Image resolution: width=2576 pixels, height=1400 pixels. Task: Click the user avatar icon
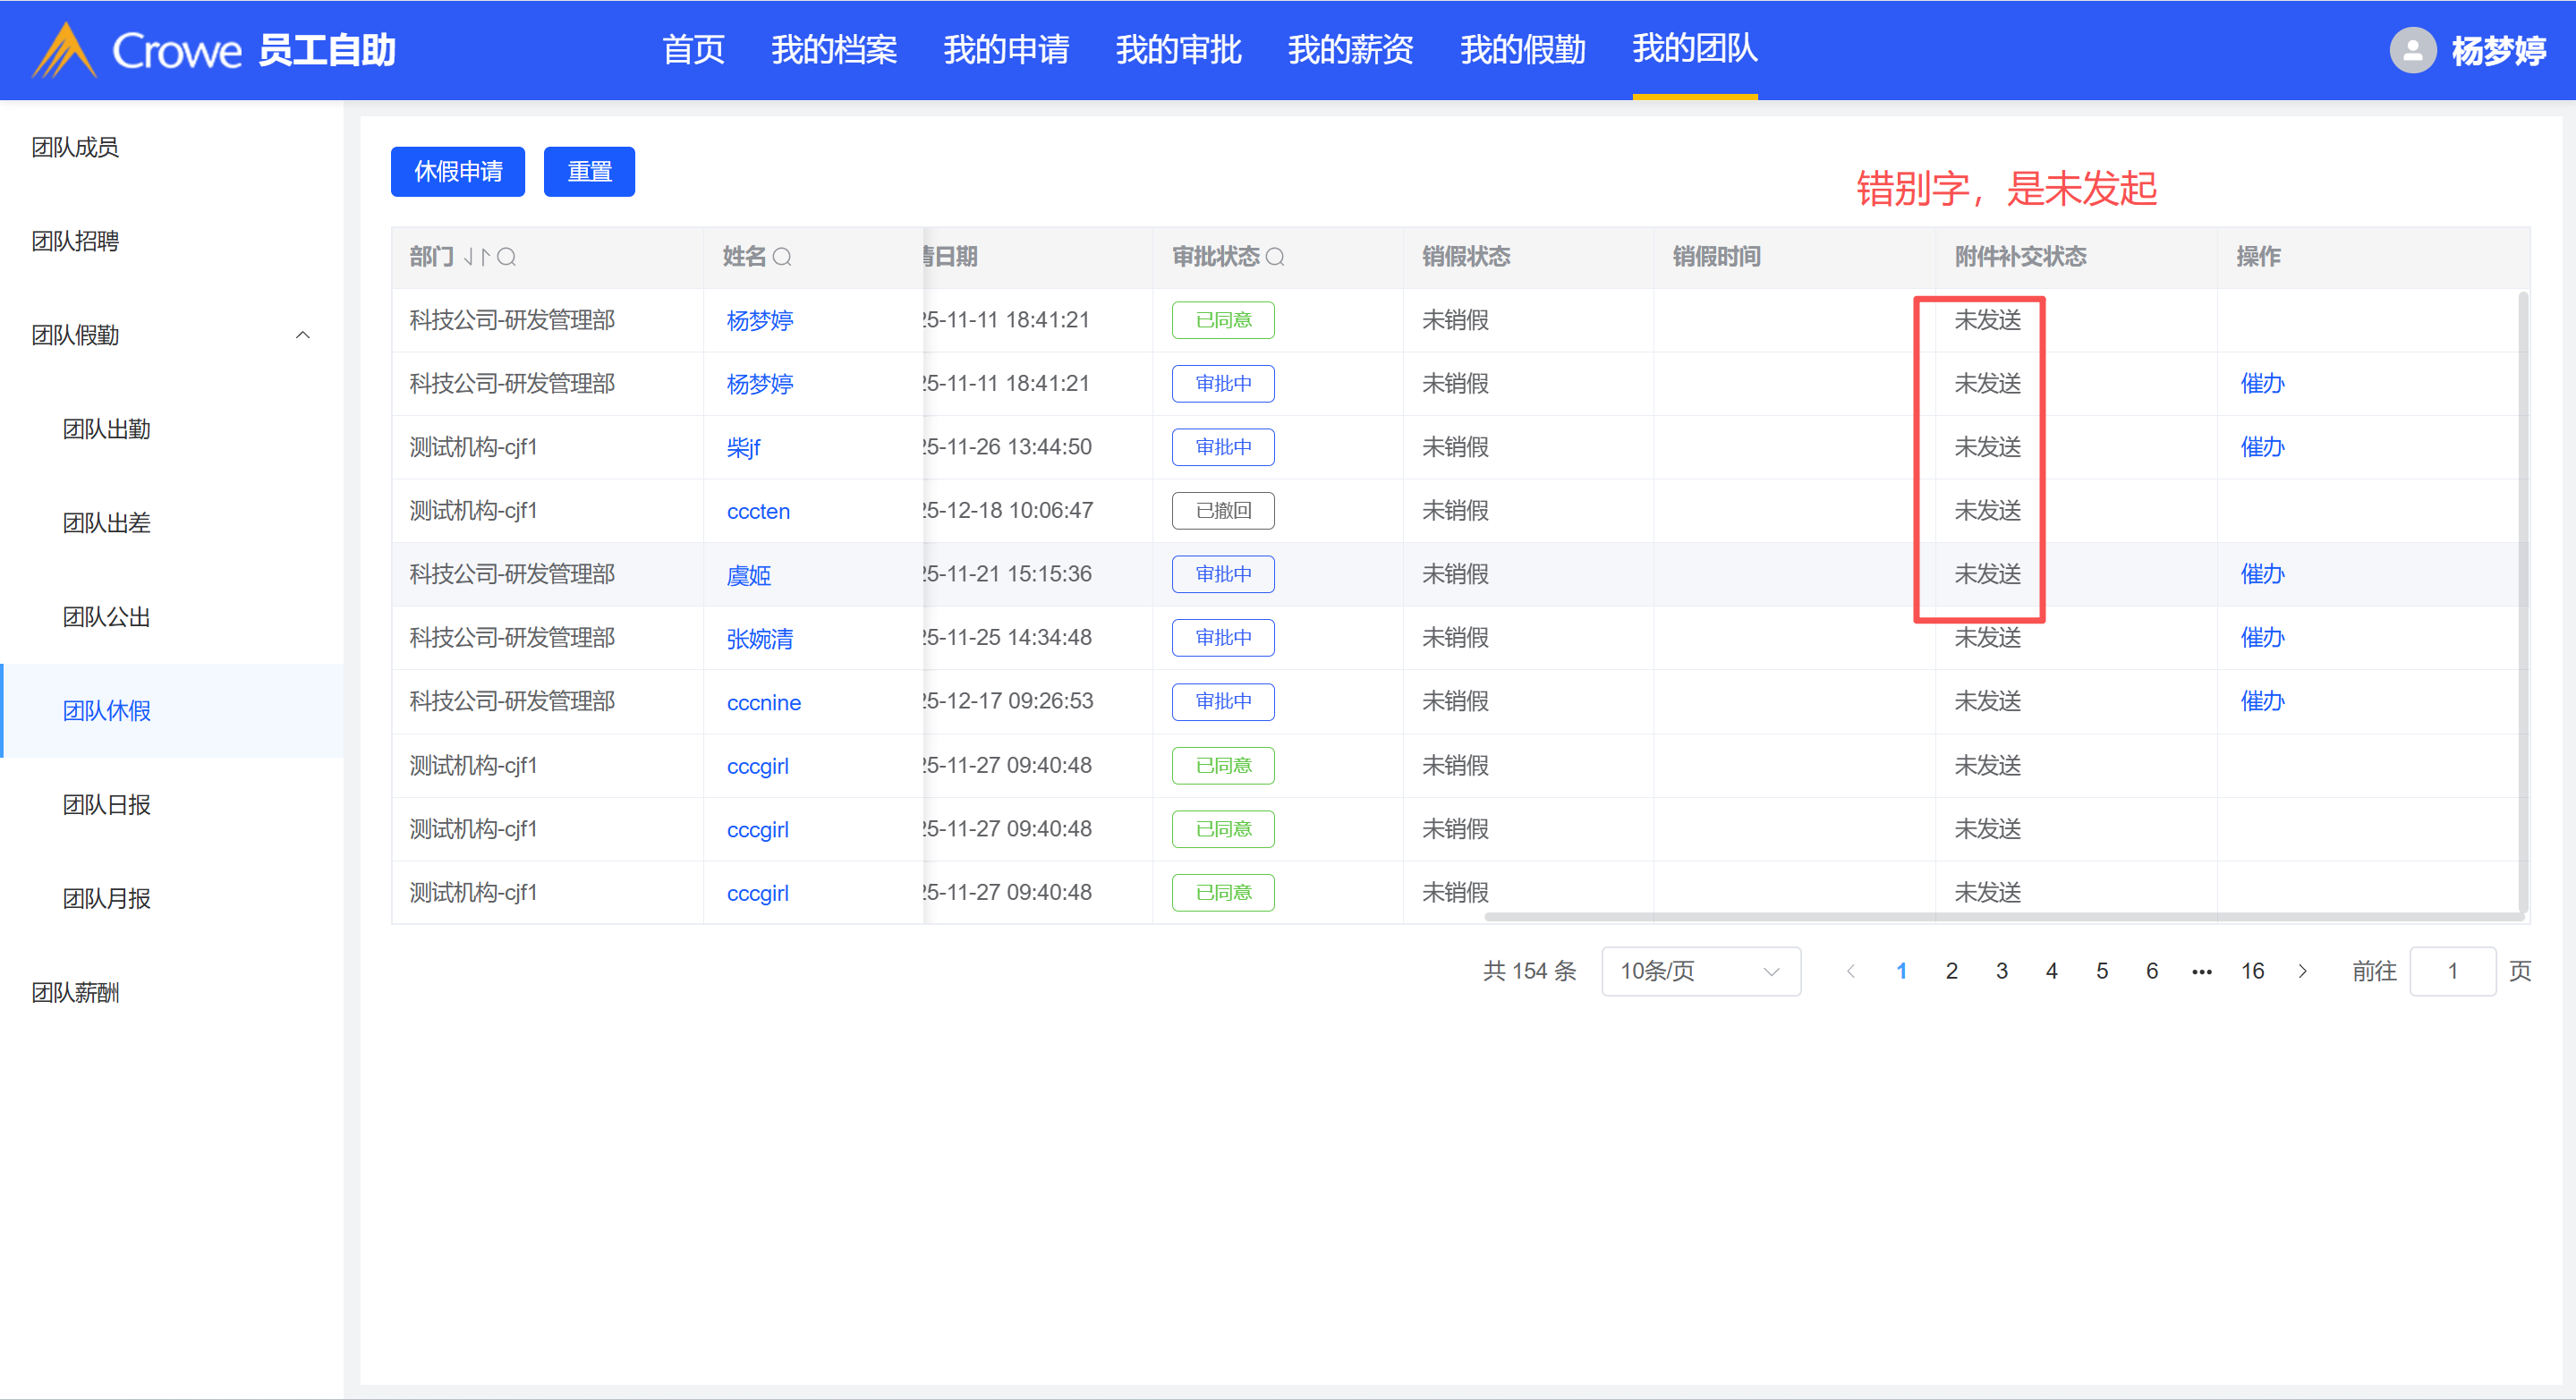[2412, 50]
